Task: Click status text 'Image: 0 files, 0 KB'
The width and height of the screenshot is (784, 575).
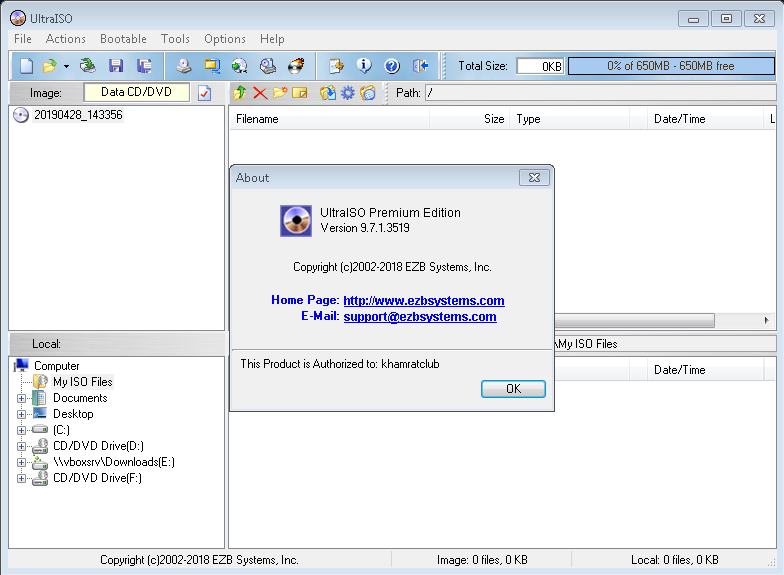Action: pos(482,560)
